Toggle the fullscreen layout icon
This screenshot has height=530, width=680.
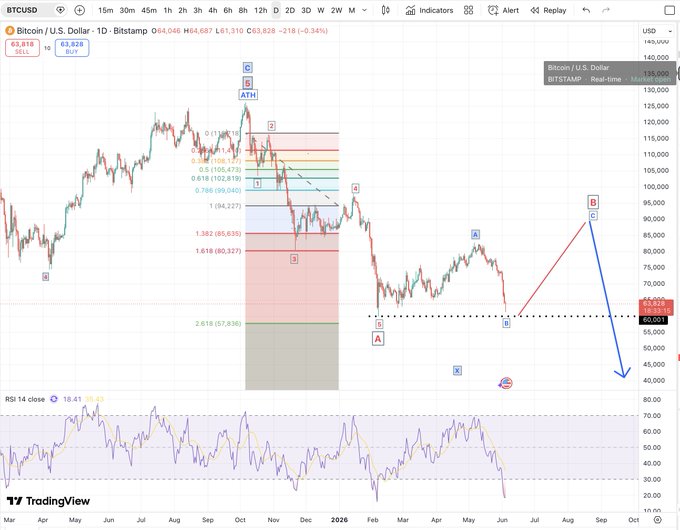[x=670, y=10]
